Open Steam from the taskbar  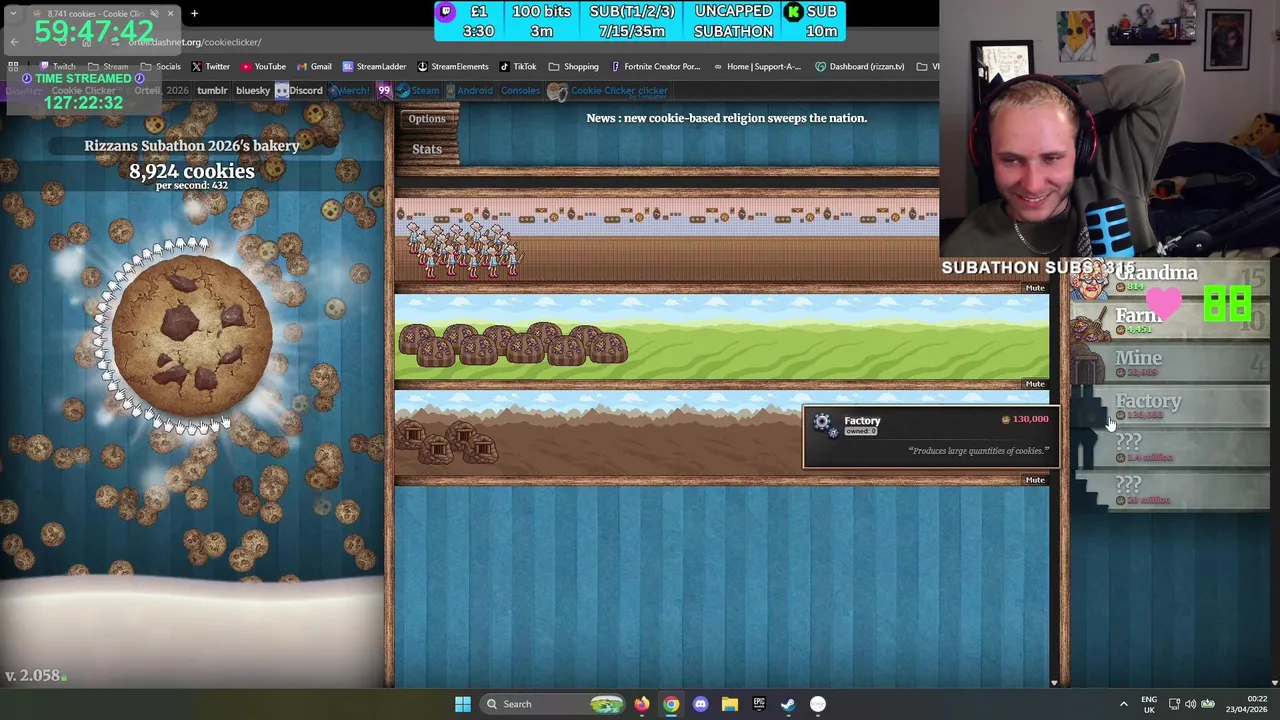(788, 704)
